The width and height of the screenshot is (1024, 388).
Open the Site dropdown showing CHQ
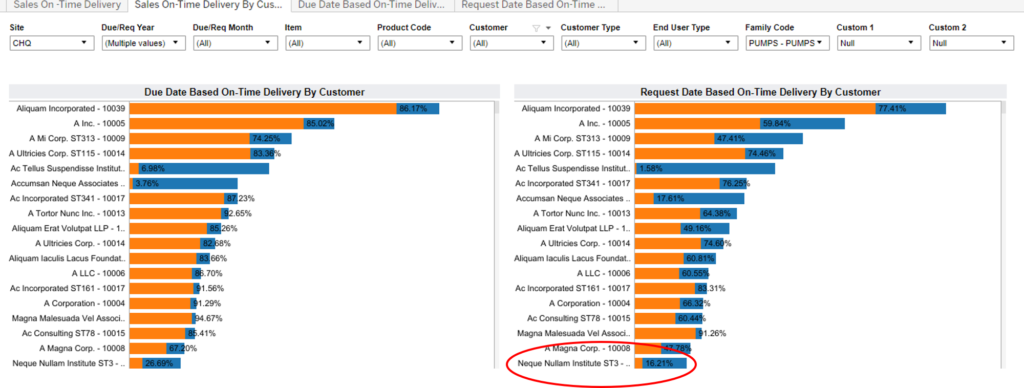[x=51, y=43]
